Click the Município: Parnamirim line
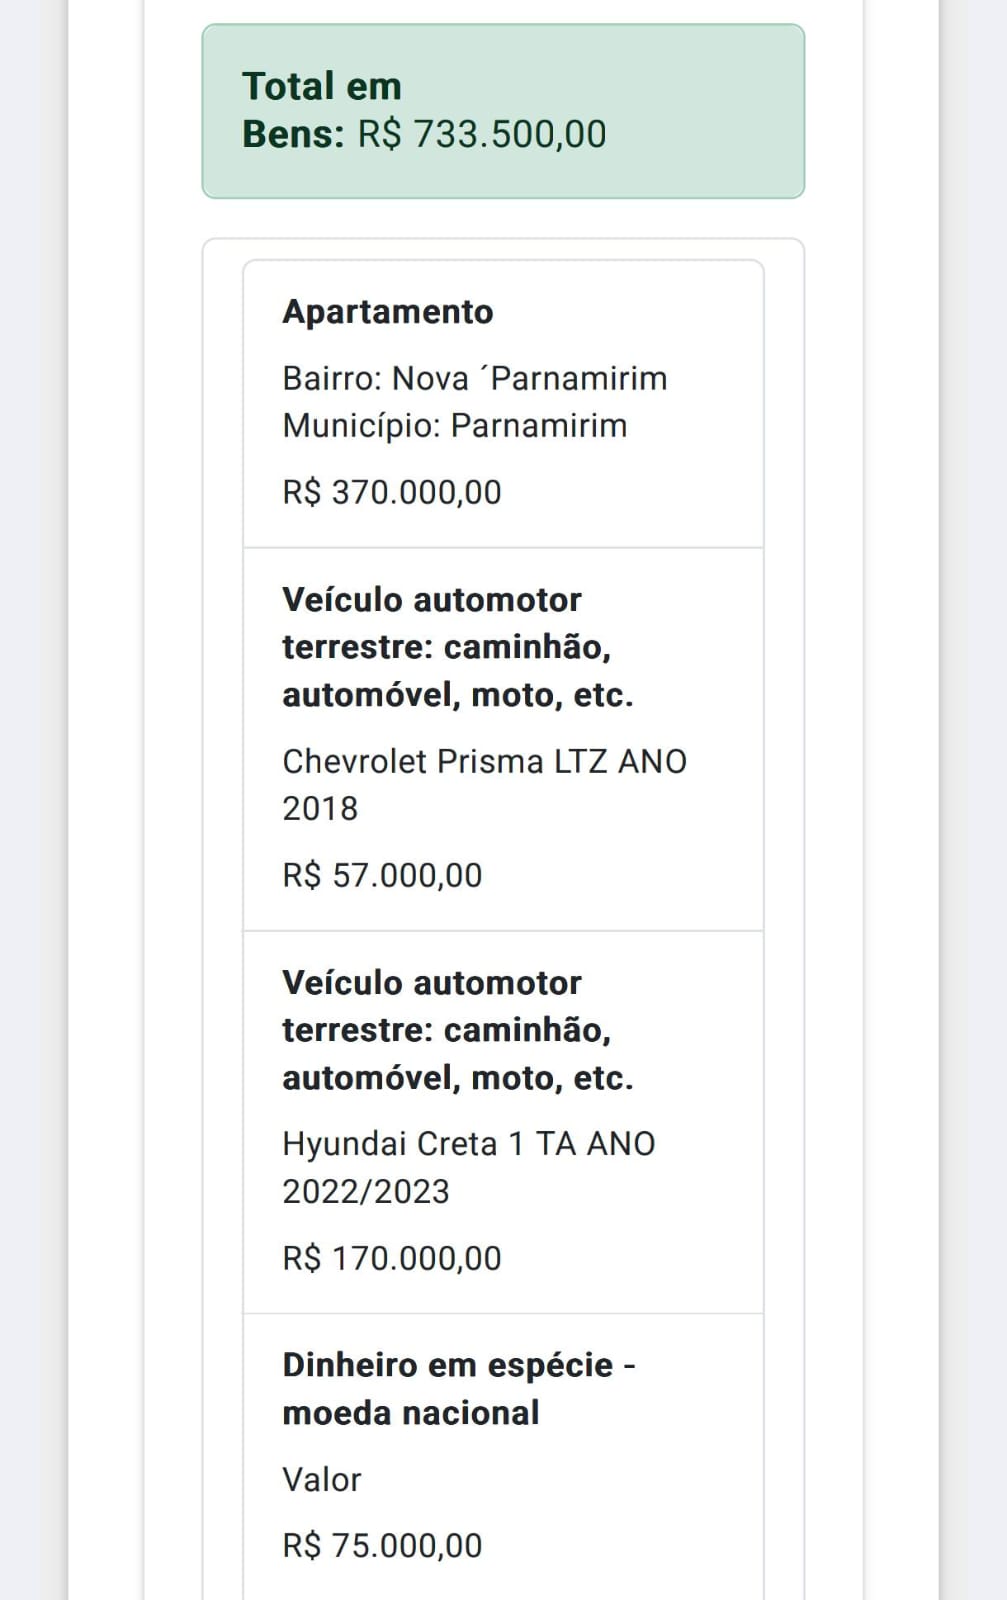The width and height of the screenshot is (1007, 1600). tap(454, 426)
